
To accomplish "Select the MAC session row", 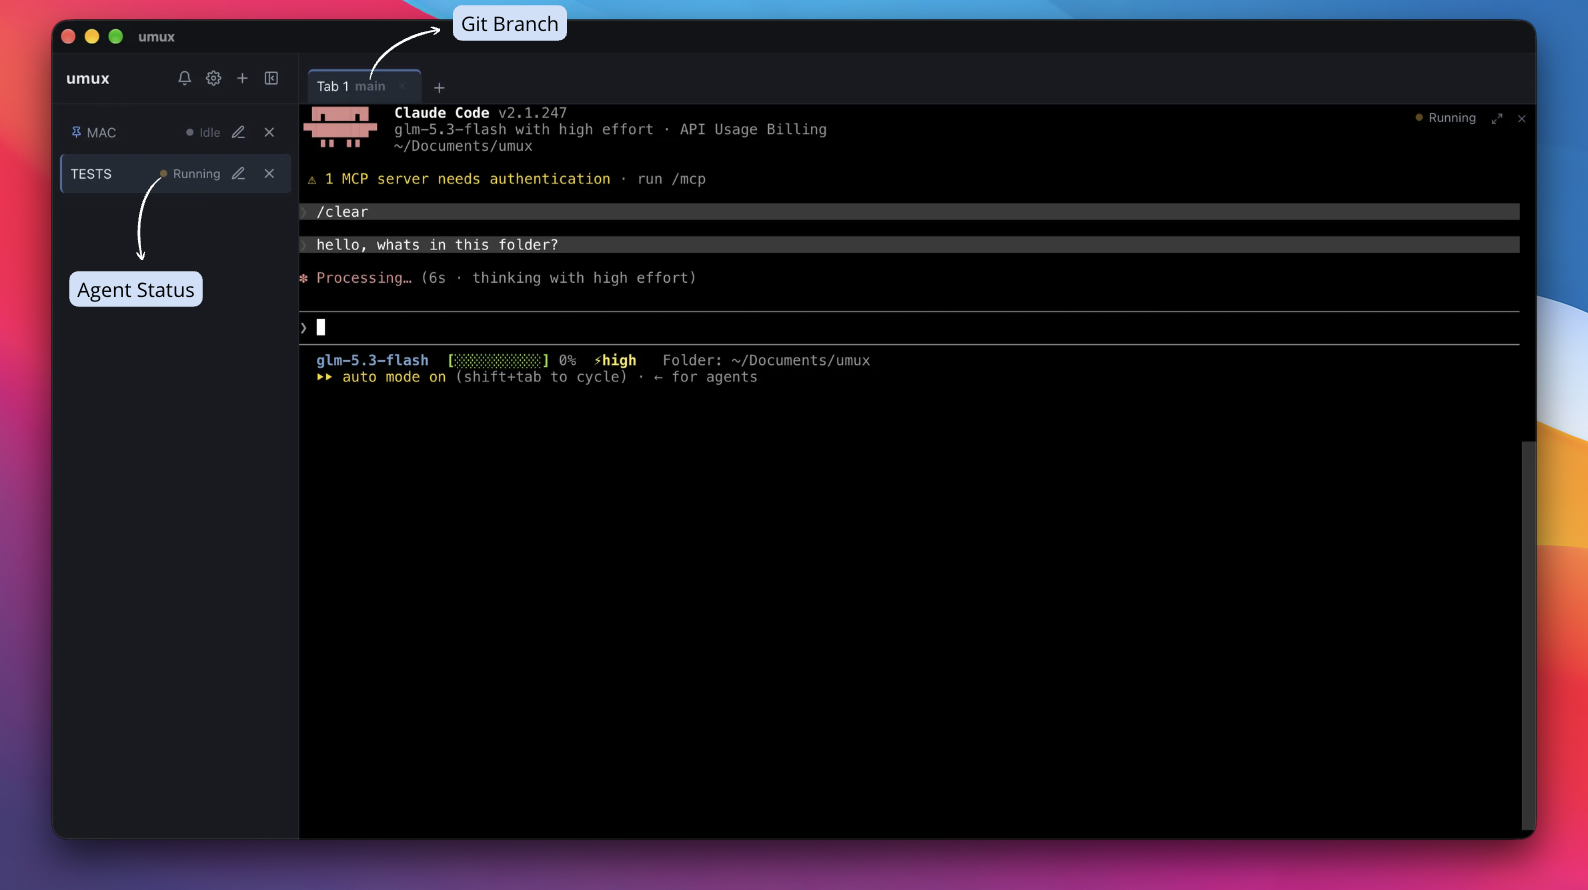I will 175,132.
